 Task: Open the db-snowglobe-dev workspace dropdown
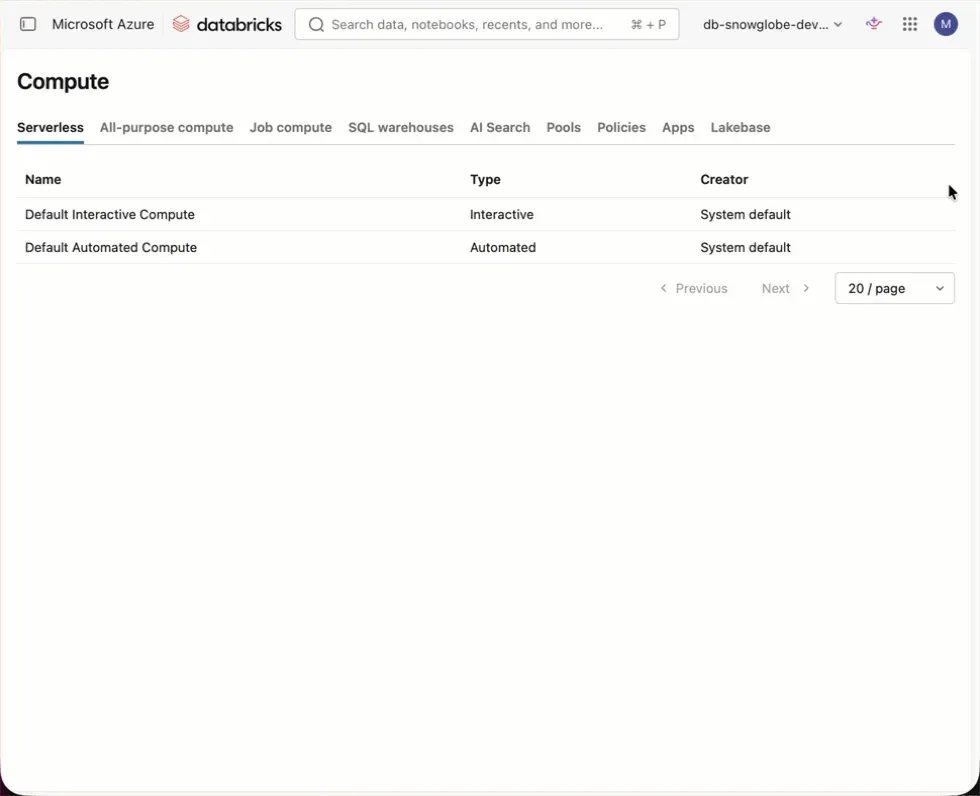click(772, 24)
